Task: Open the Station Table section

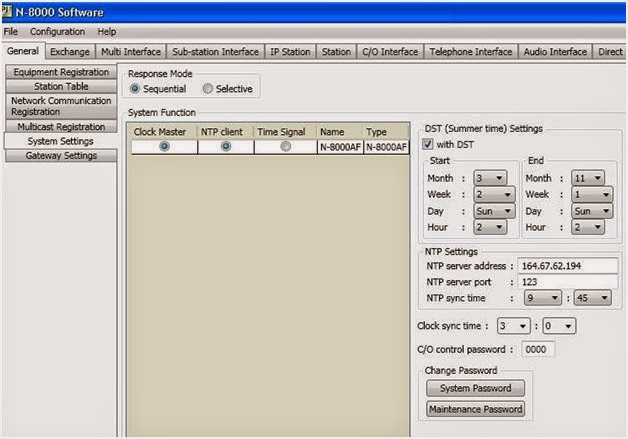Action: click(61, 87)
